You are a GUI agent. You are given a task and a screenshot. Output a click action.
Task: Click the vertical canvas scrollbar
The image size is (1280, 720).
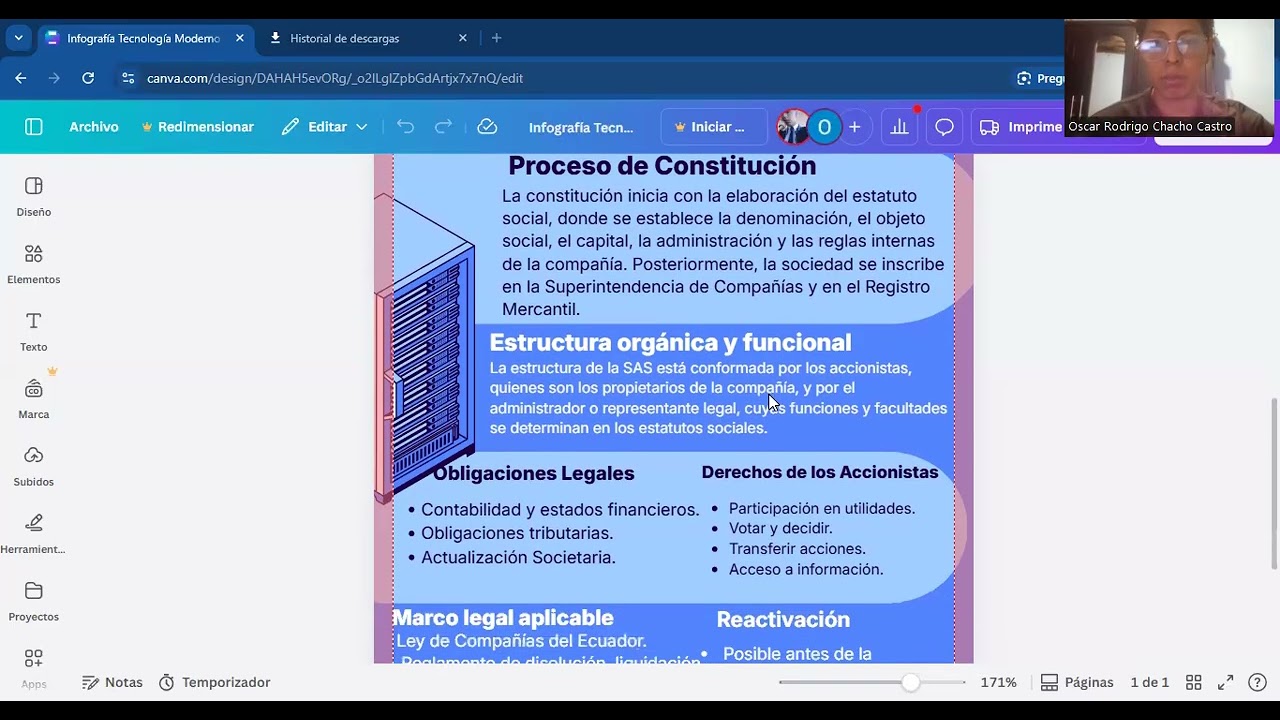pyautogui.click(x=1274, y=483)
